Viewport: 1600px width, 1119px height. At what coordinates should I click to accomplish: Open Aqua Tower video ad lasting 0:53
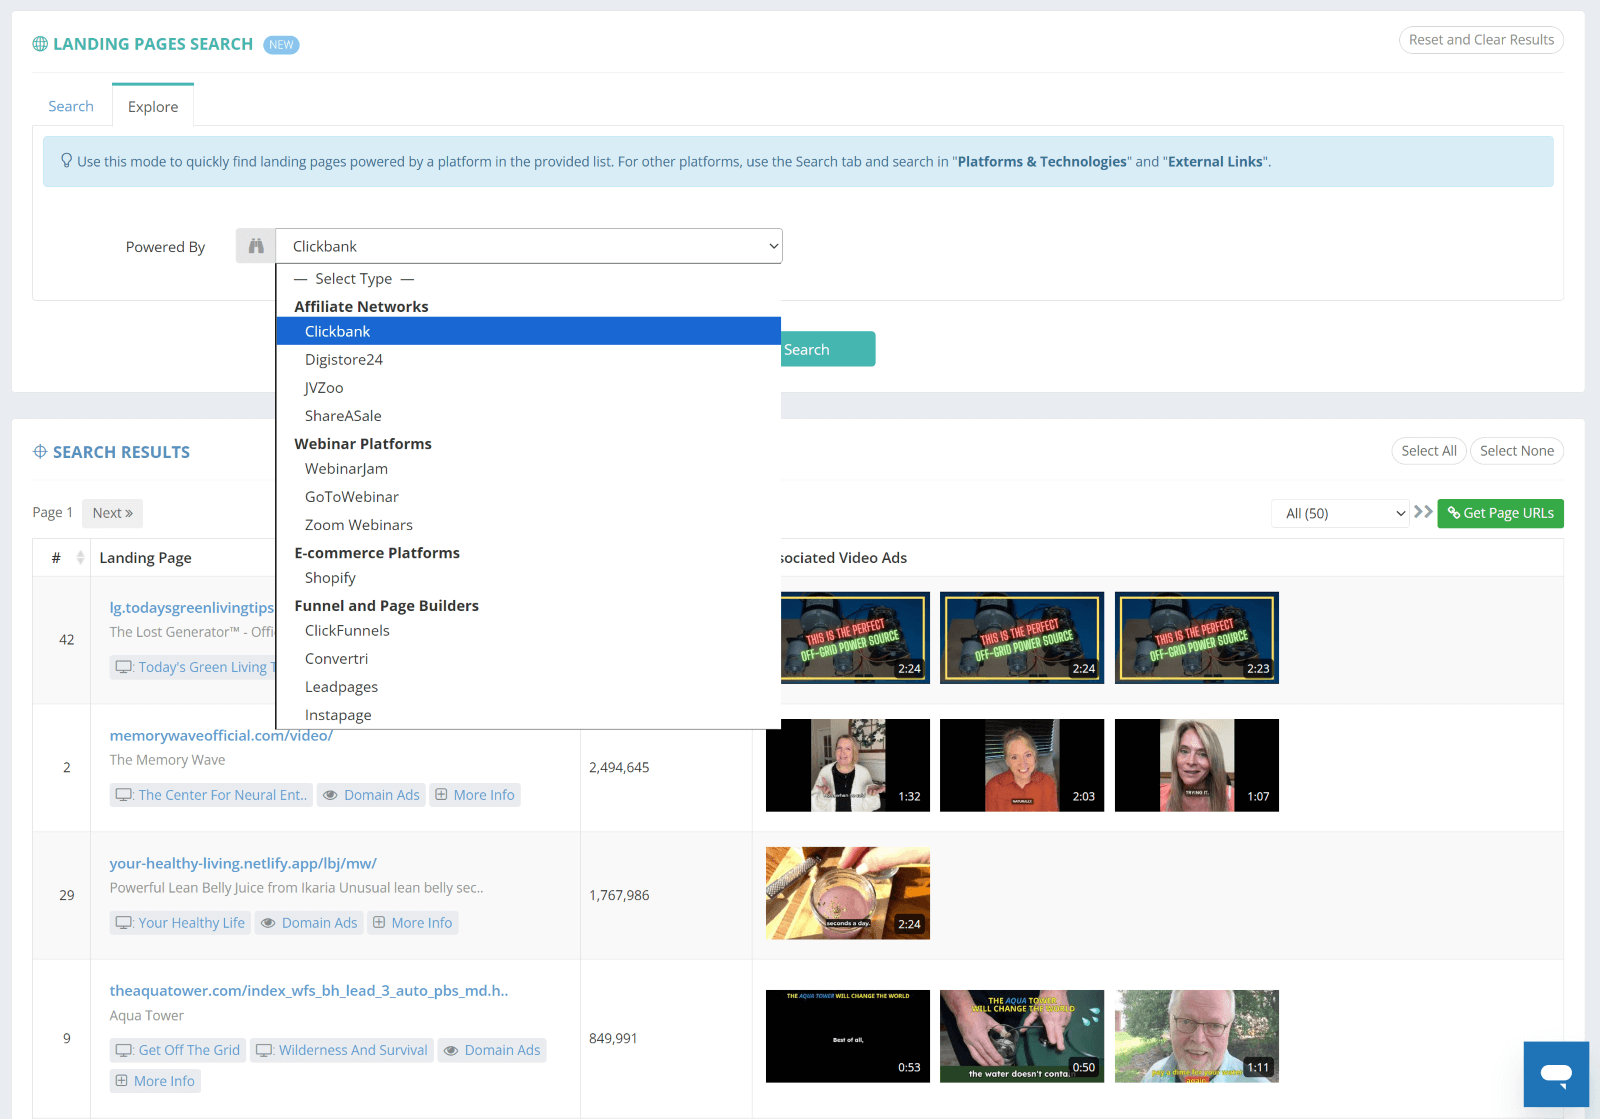click(848, 1036)
